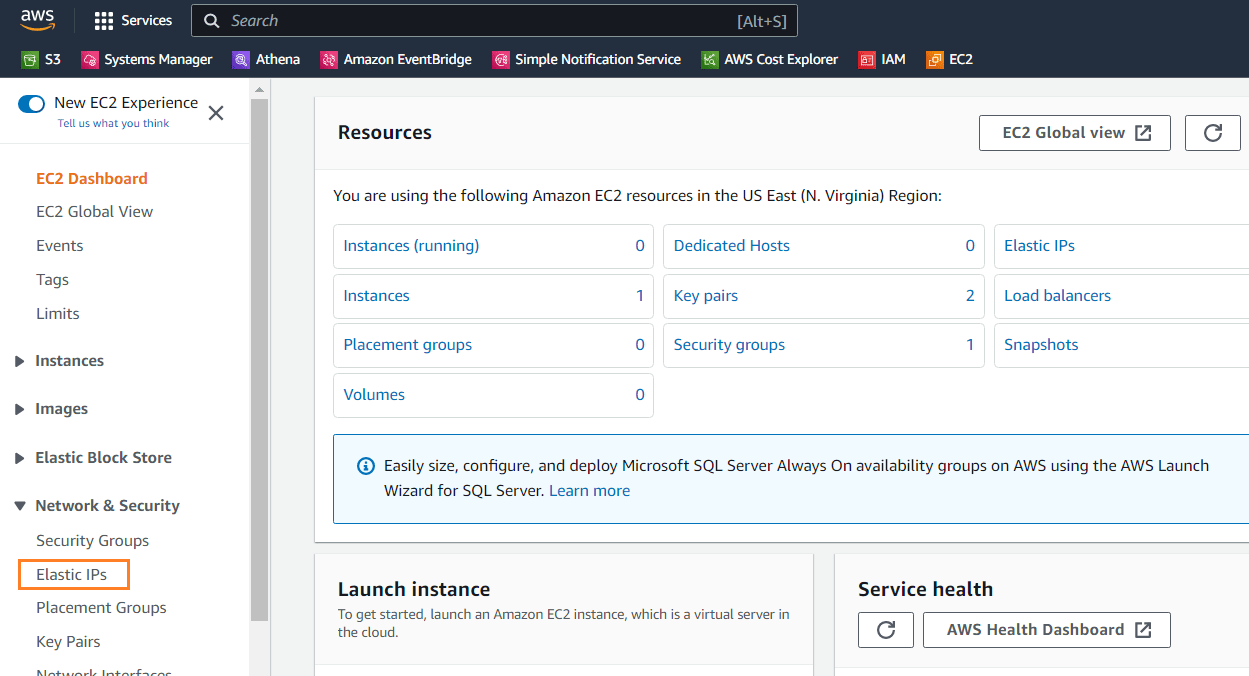
Task: Open Athena favorite shortcut
Action: 266,59
